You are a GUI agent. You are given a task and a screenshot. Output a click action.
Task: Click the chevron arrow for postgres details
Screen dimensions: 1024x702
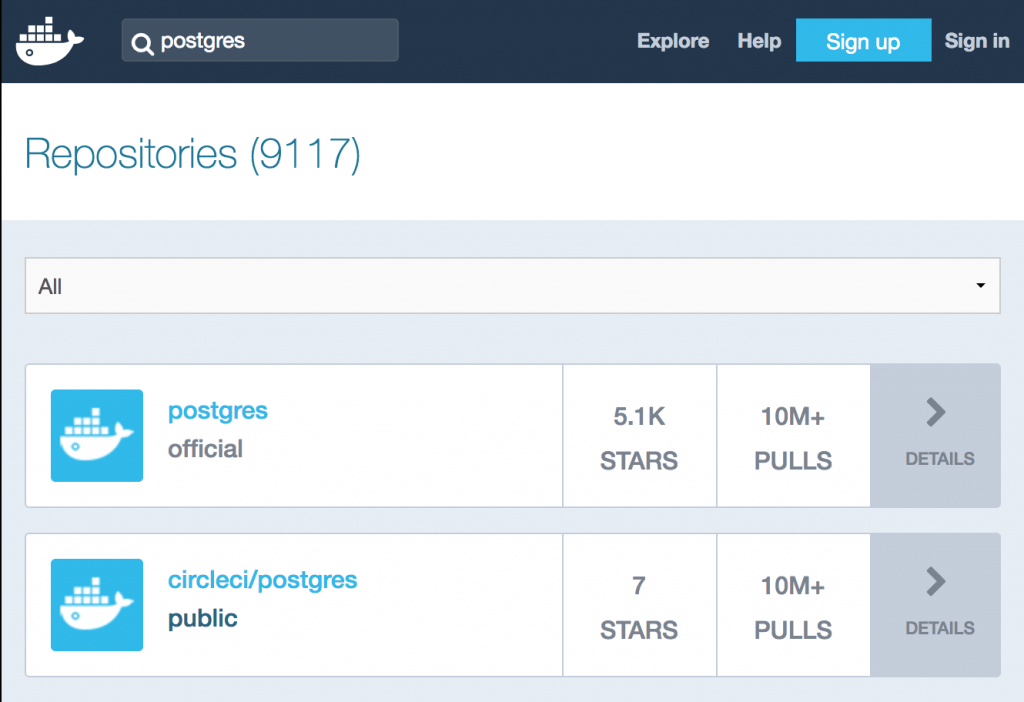click(936, 412)
